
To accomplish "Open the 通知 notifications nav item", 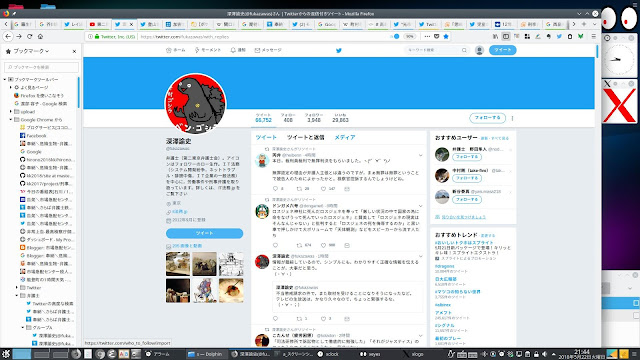I will tap(238, 50).
